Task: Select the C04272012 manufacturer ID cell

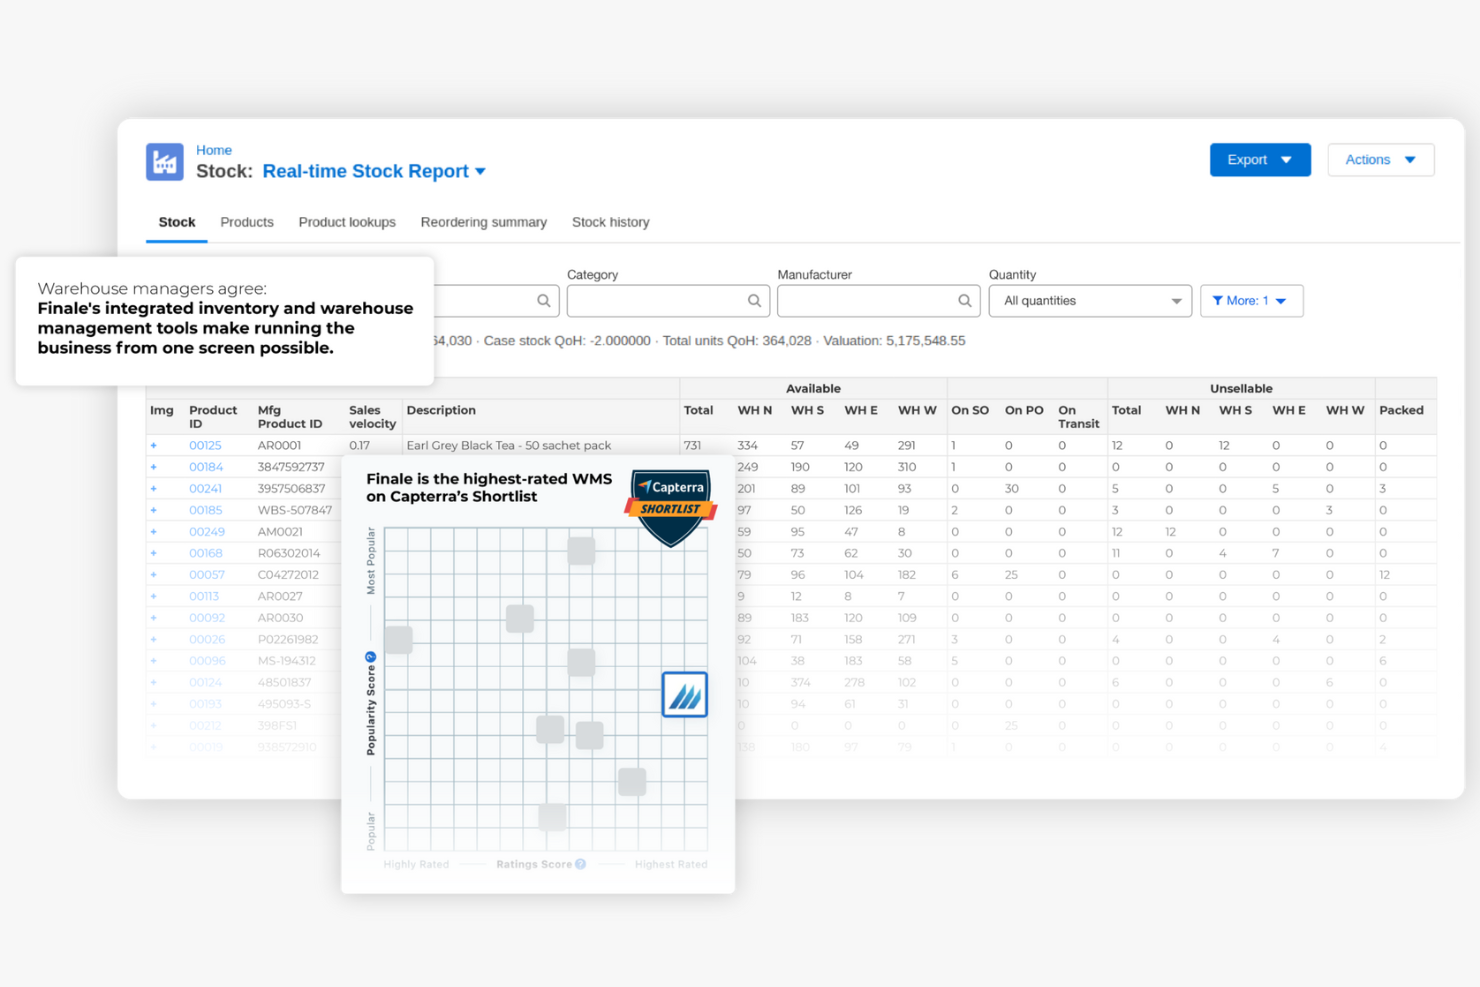Action: pyautogui.click(x=288, y=575)
